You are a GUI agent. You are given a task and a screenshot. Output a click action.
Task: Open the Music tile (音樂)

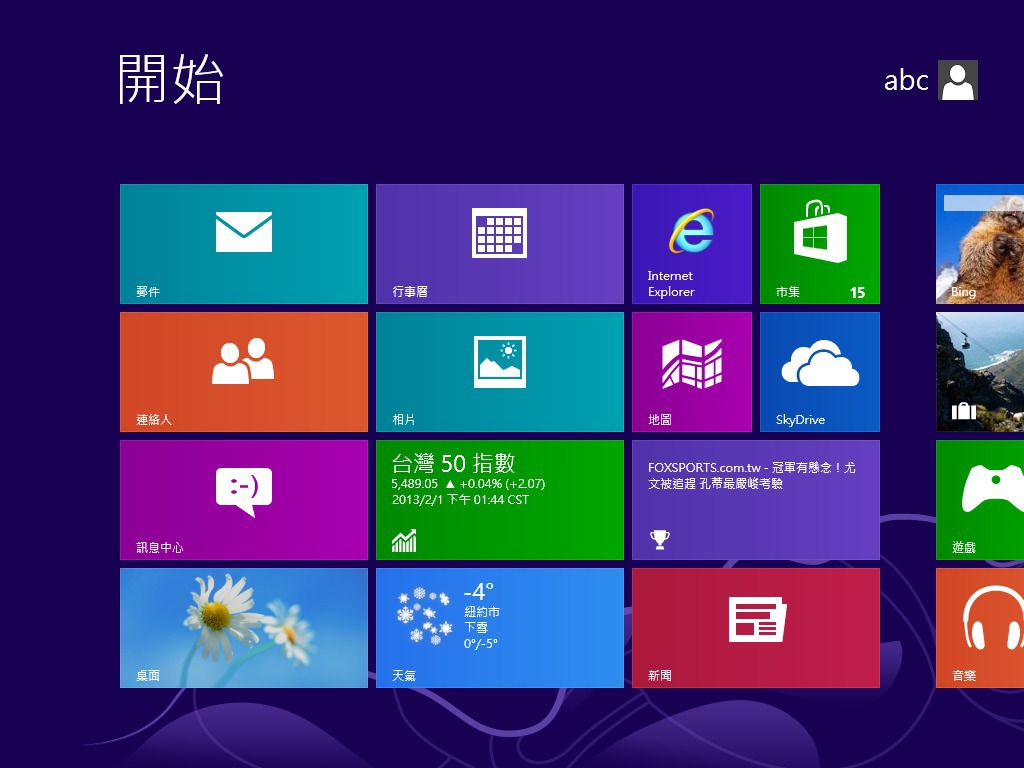pos(980,628)
